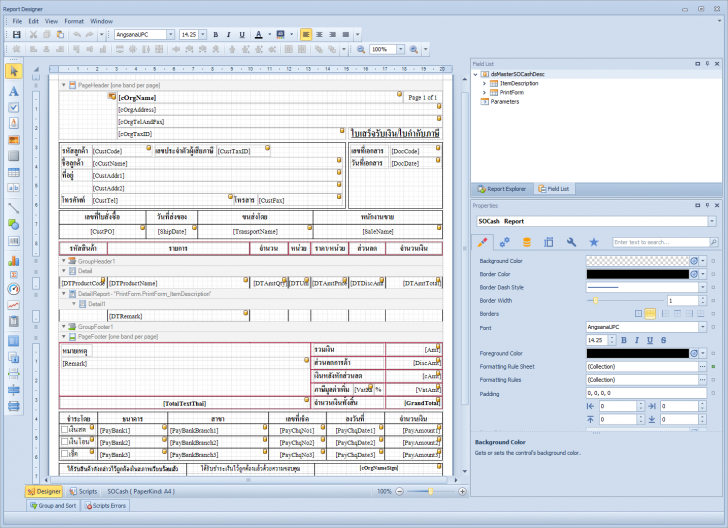Expand the ItemDescription node in Field List
This screenshot has width=728, height=528.
pyautogui.click(x=485, y=83)
